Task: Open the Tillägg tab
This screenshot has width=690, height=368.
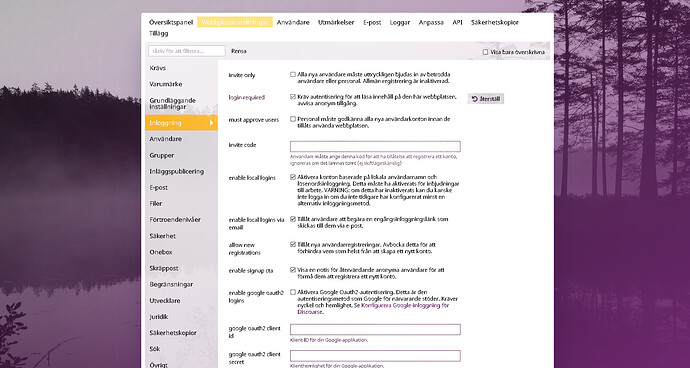Action: pos(158,33)
